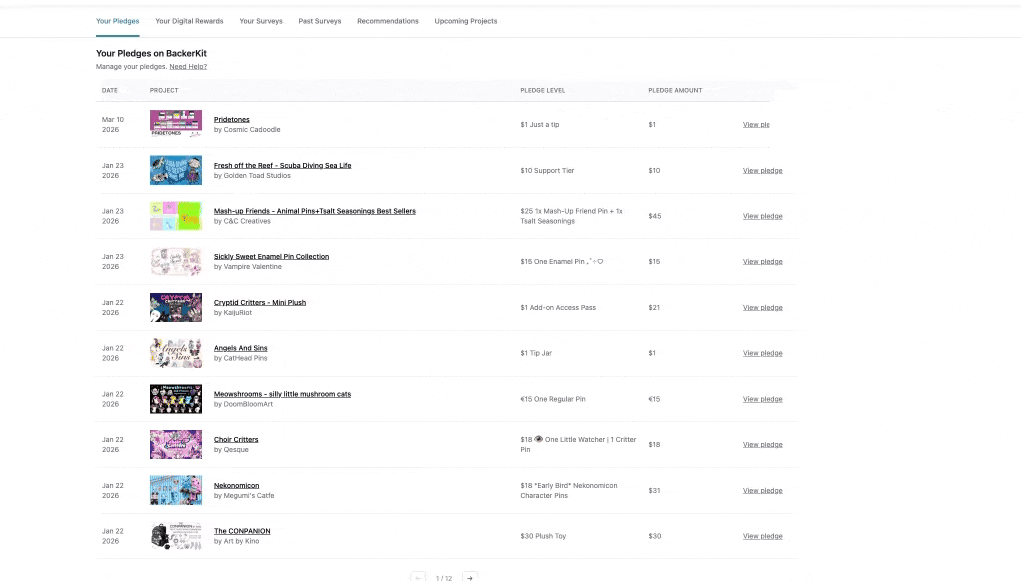Click the PLEDGE LEVEL column header
This screenshot has width=1021, height=581.
[542, 91]
